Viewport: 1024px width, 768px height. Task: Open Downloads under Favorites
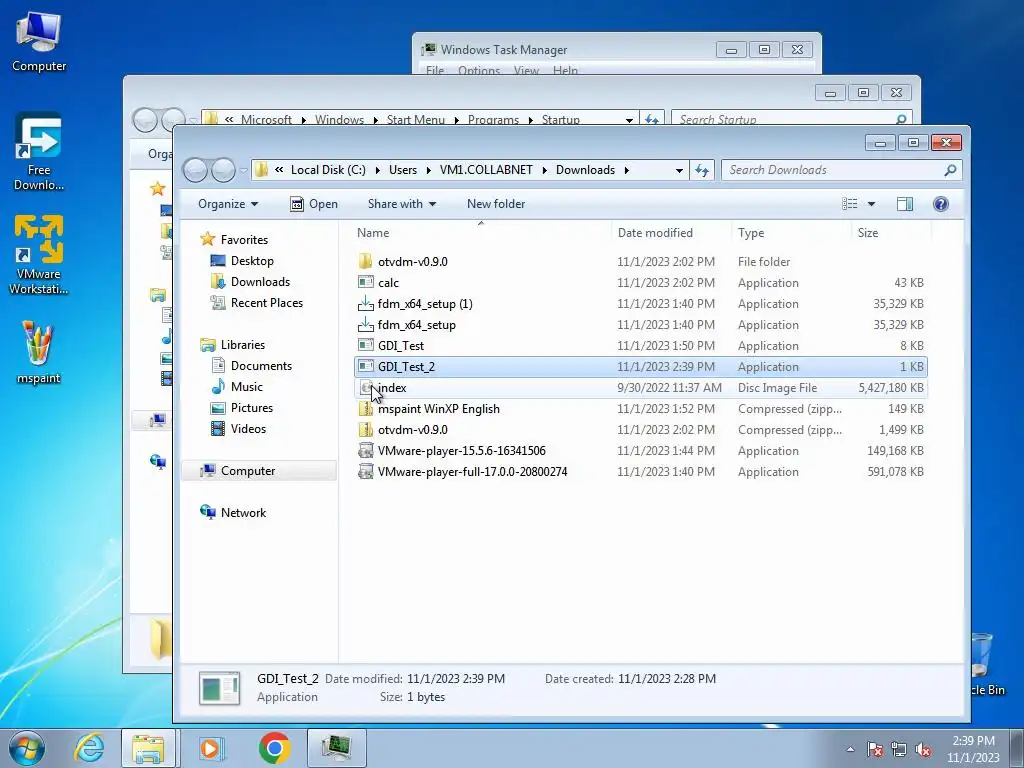click(260, 281)
